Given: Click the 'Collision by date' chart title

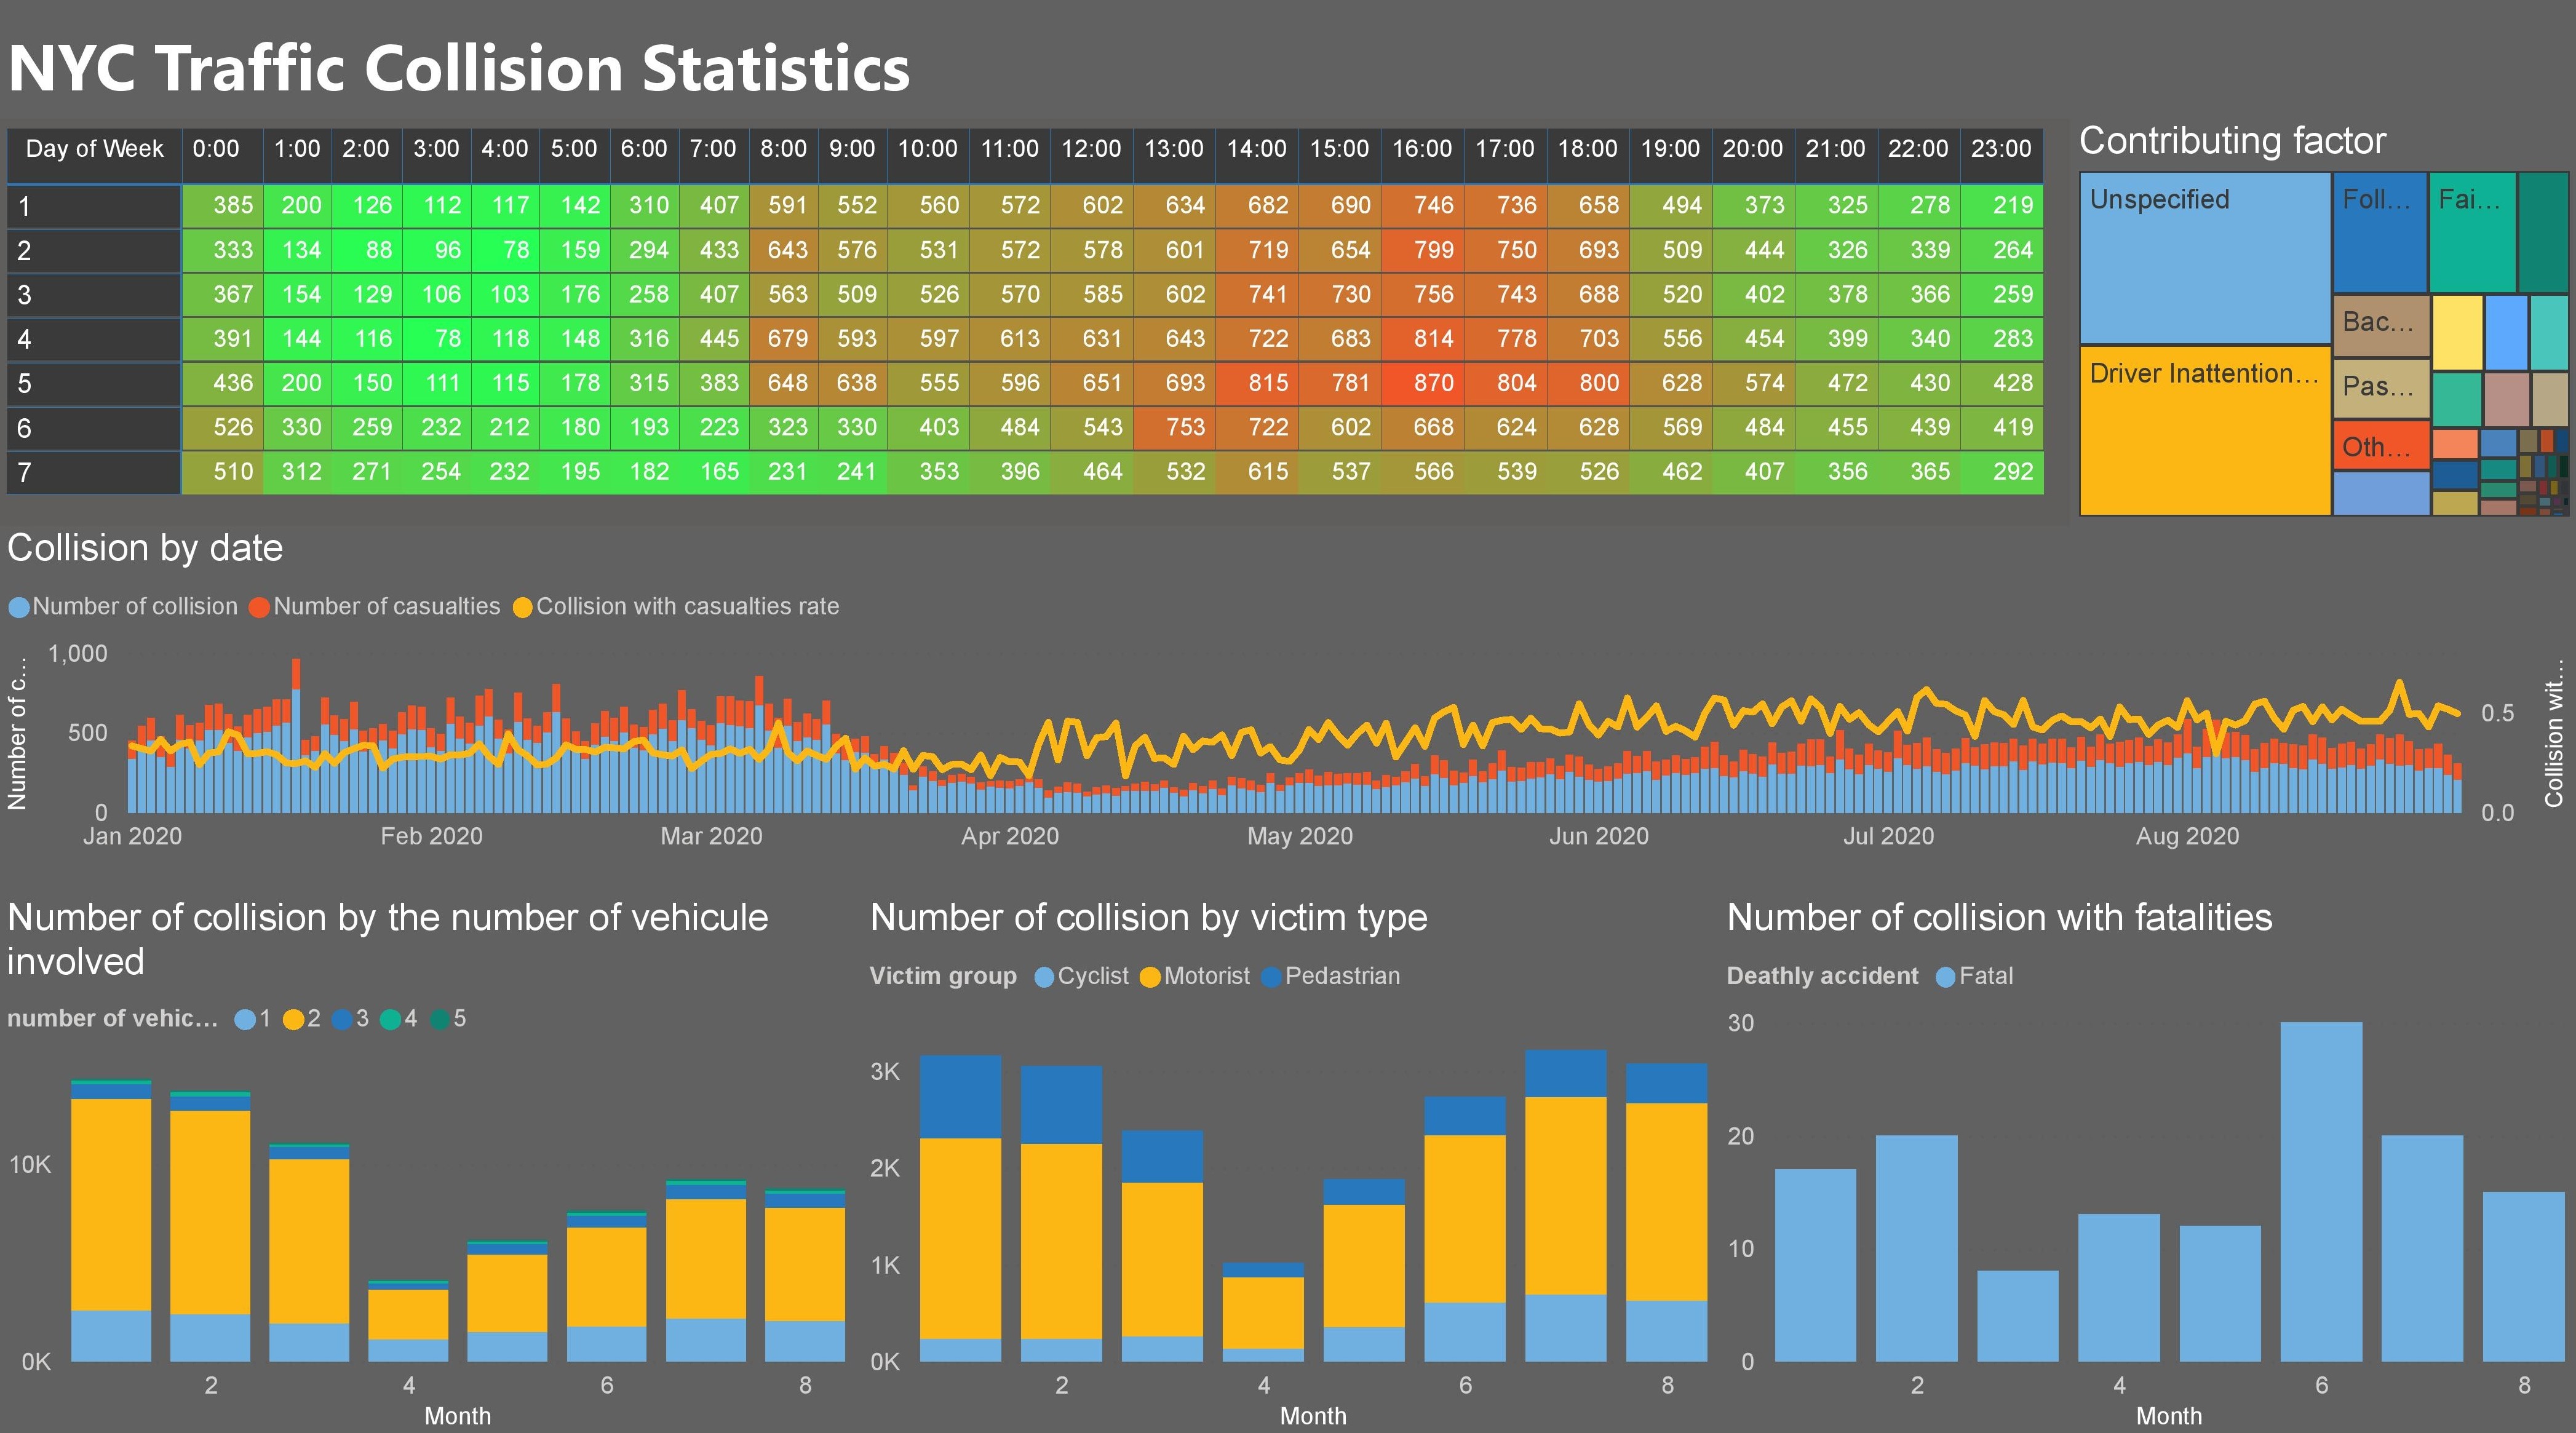Looking at the screenshot, I should pos(145,548).
